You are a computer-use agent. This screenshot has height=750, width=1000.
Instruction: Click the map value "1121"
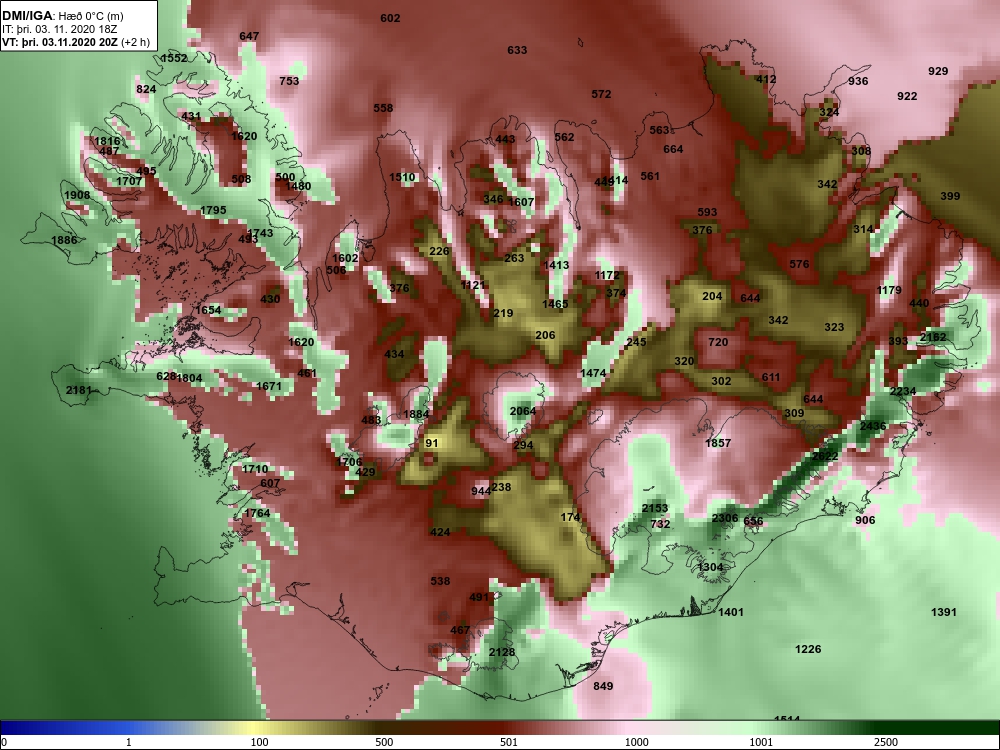pyautogui.click(x=473, y=285)
